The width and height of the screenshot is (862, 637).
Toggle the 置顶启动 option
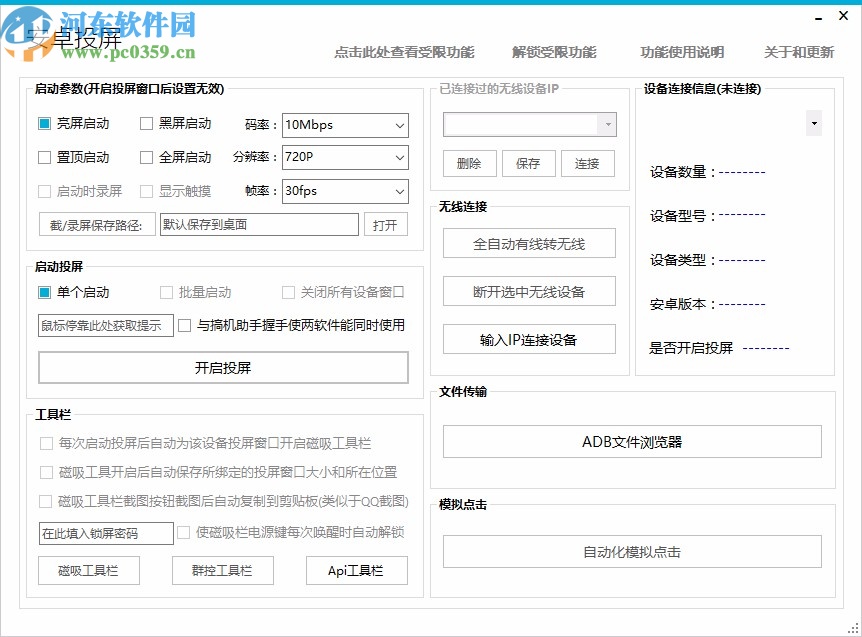point(42,157)
